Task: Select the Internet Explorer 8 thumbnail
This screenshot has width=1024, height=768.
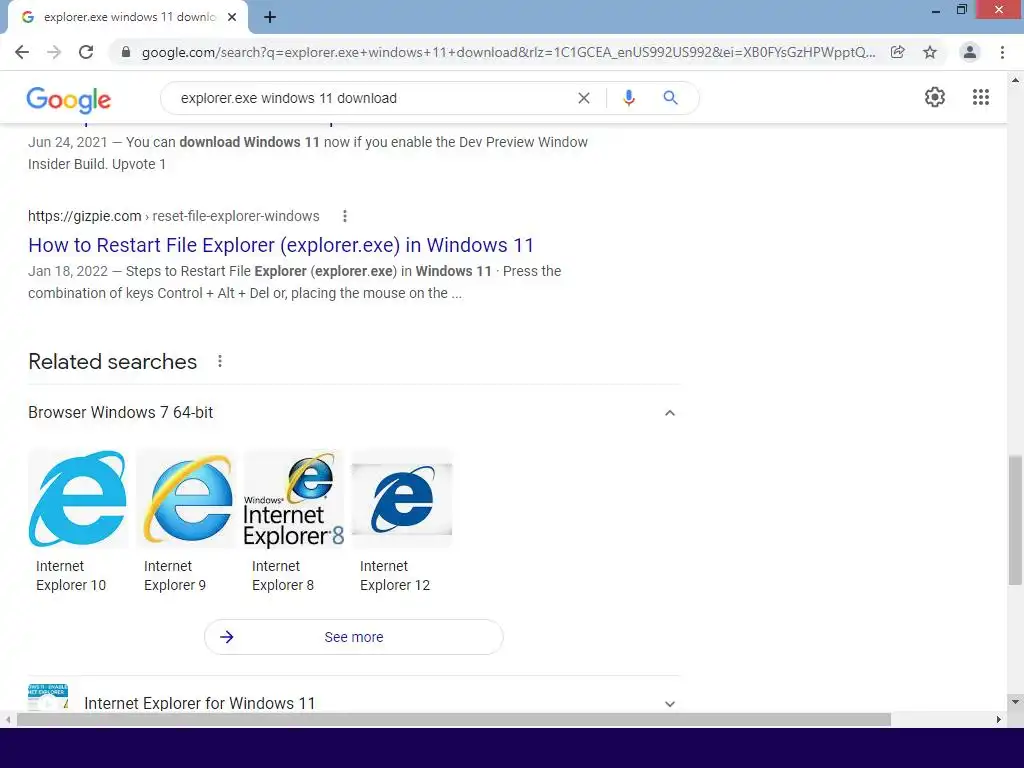Action: coord(294,499)
